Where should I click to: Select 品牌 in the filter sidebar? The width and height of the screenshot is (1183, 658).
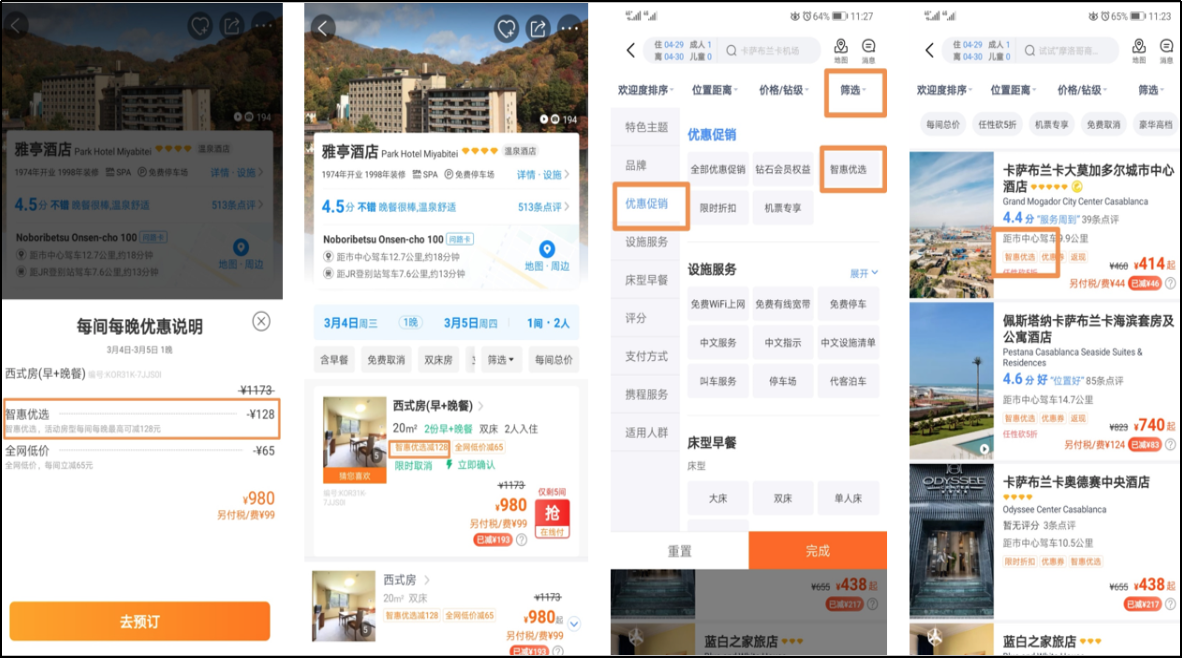click(x=636, y=165)
